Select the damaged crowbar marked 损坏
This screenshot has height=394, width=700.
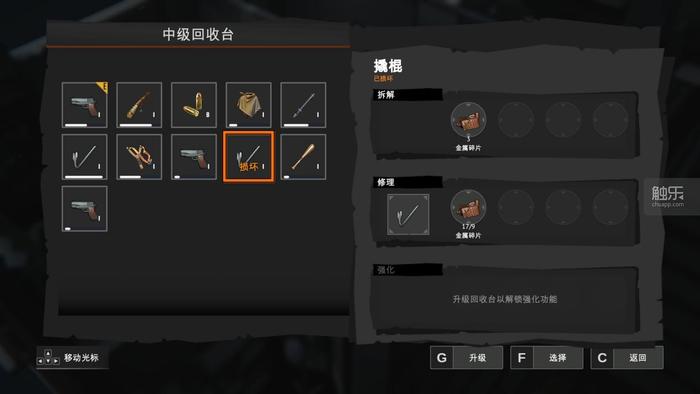(249, 157)
